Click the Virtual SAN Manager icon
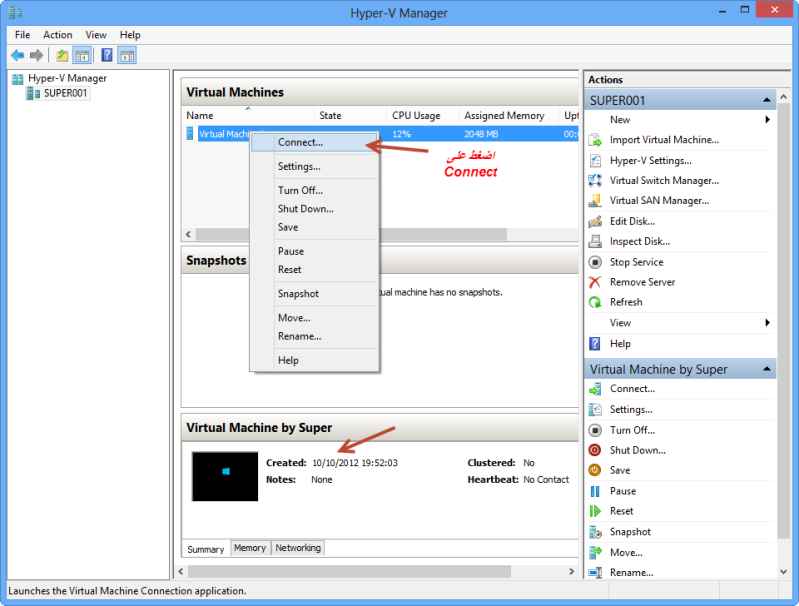Screen dimensions: 799x606 tap(595, 201)
